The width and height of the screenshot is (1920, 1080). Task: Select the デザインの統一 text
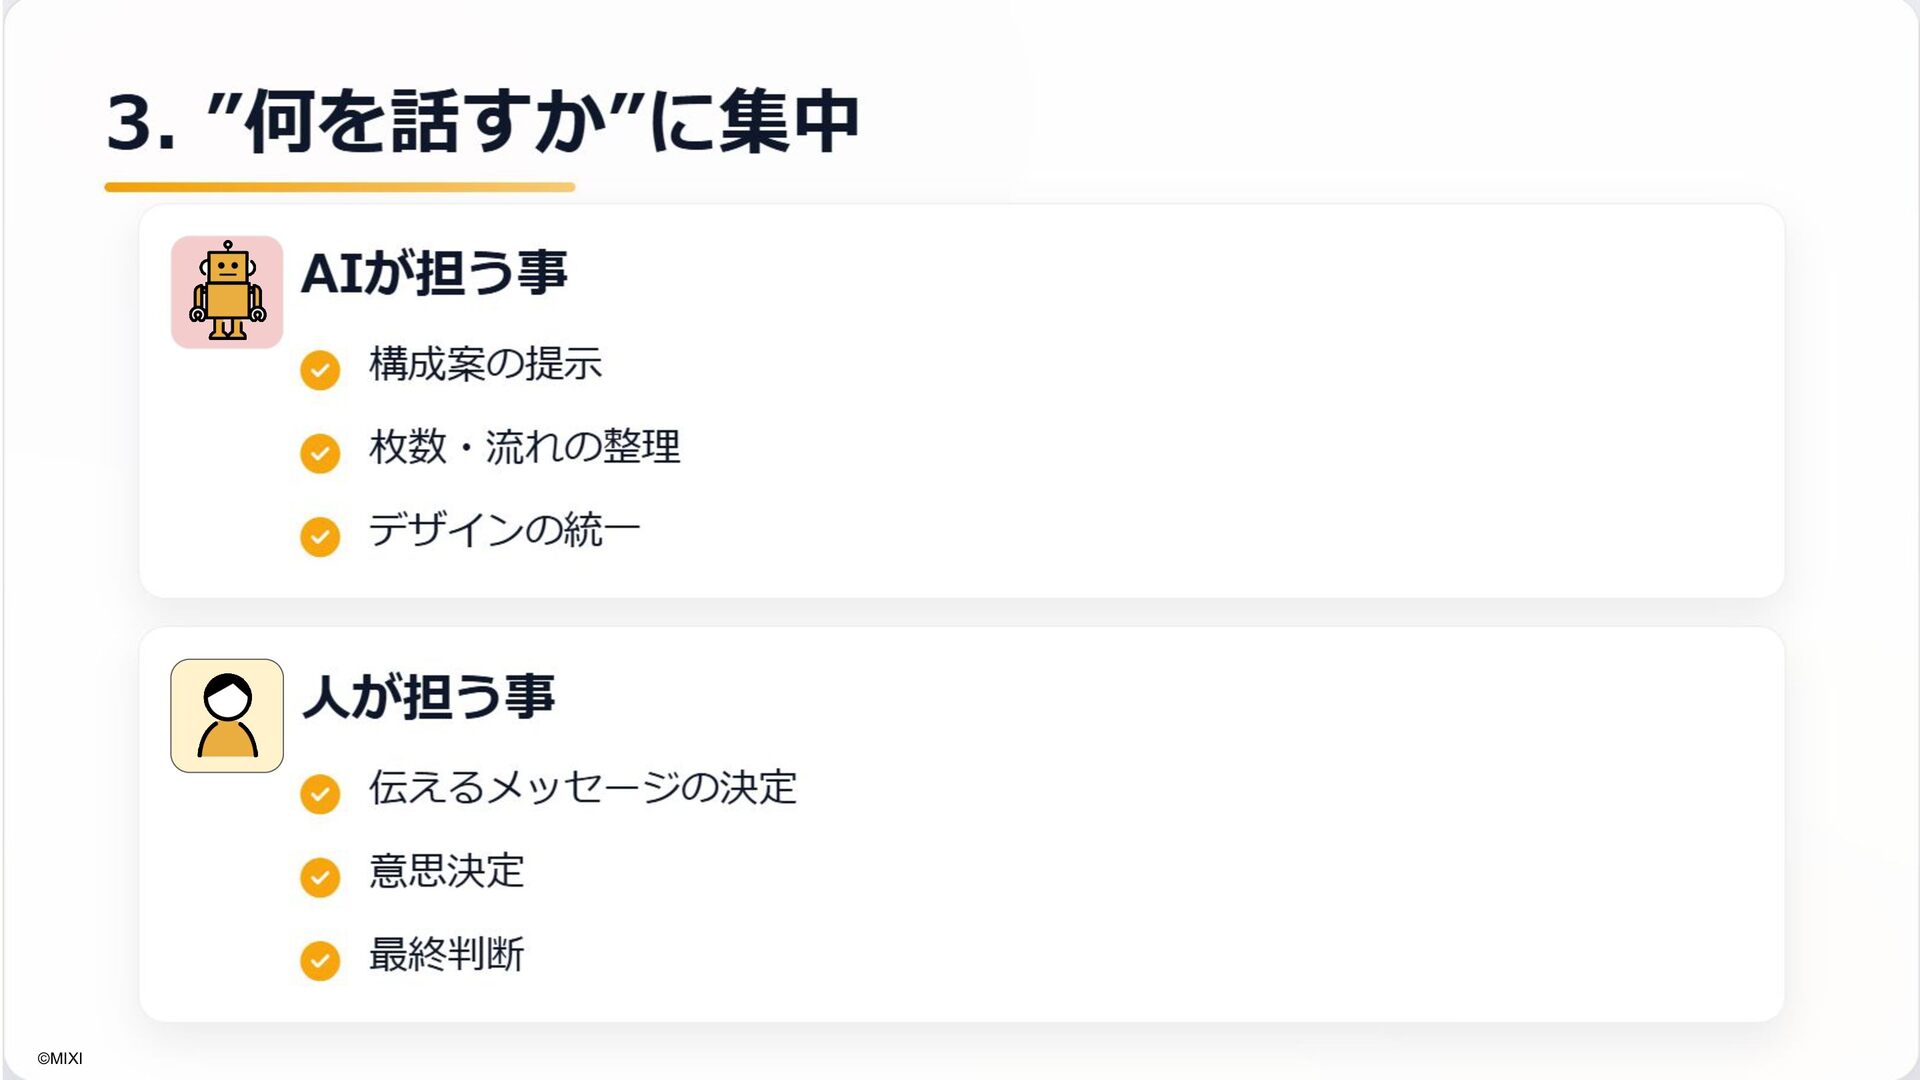(x=504, y=530)
